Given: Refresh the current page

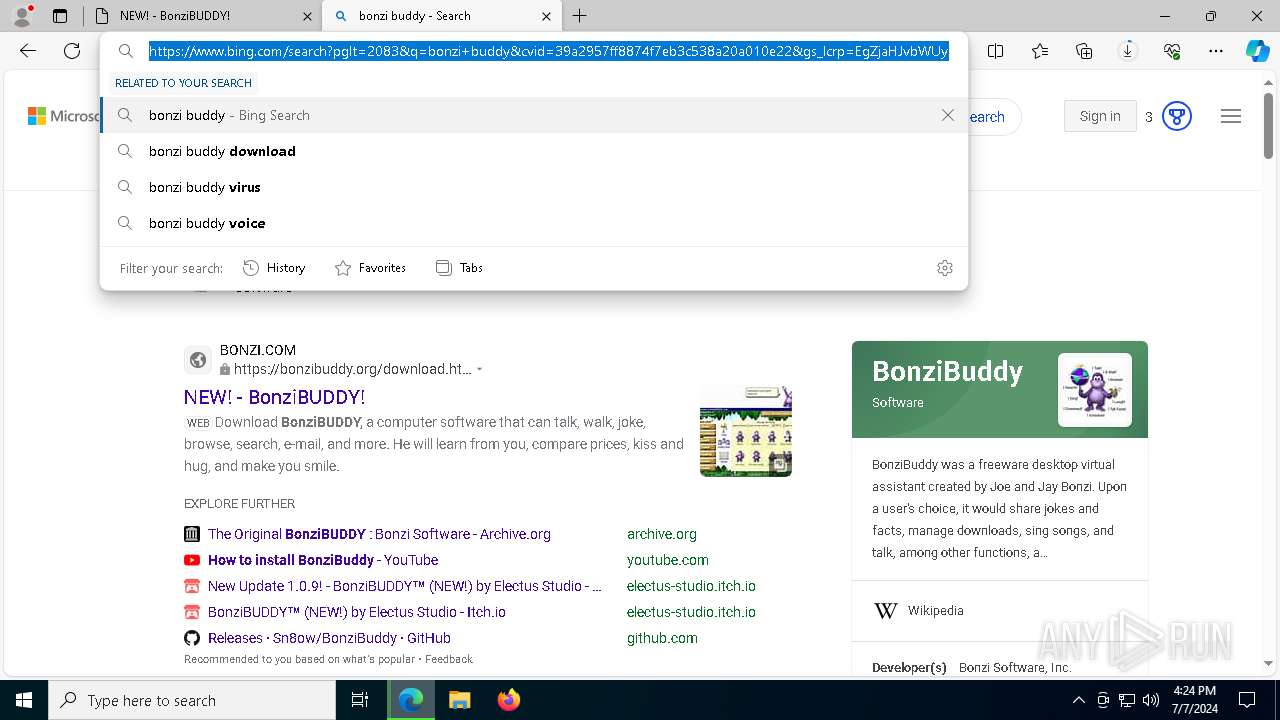Looking at the screenshot, I should (x=72, y=51).
